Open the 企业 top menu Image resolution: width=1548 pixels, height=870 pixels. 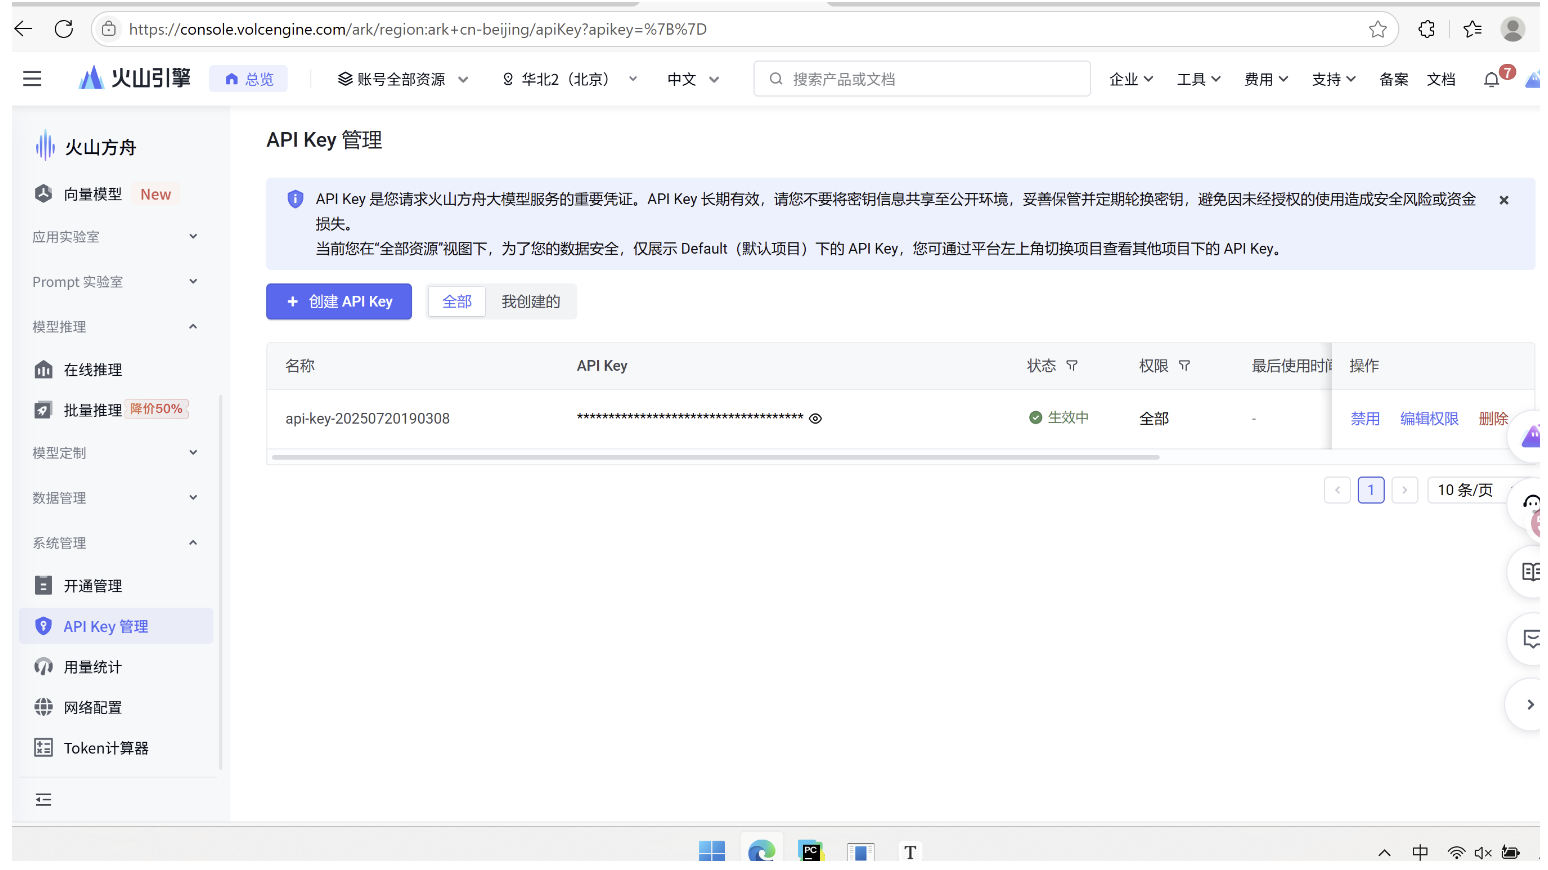[x=1131, y=79]
